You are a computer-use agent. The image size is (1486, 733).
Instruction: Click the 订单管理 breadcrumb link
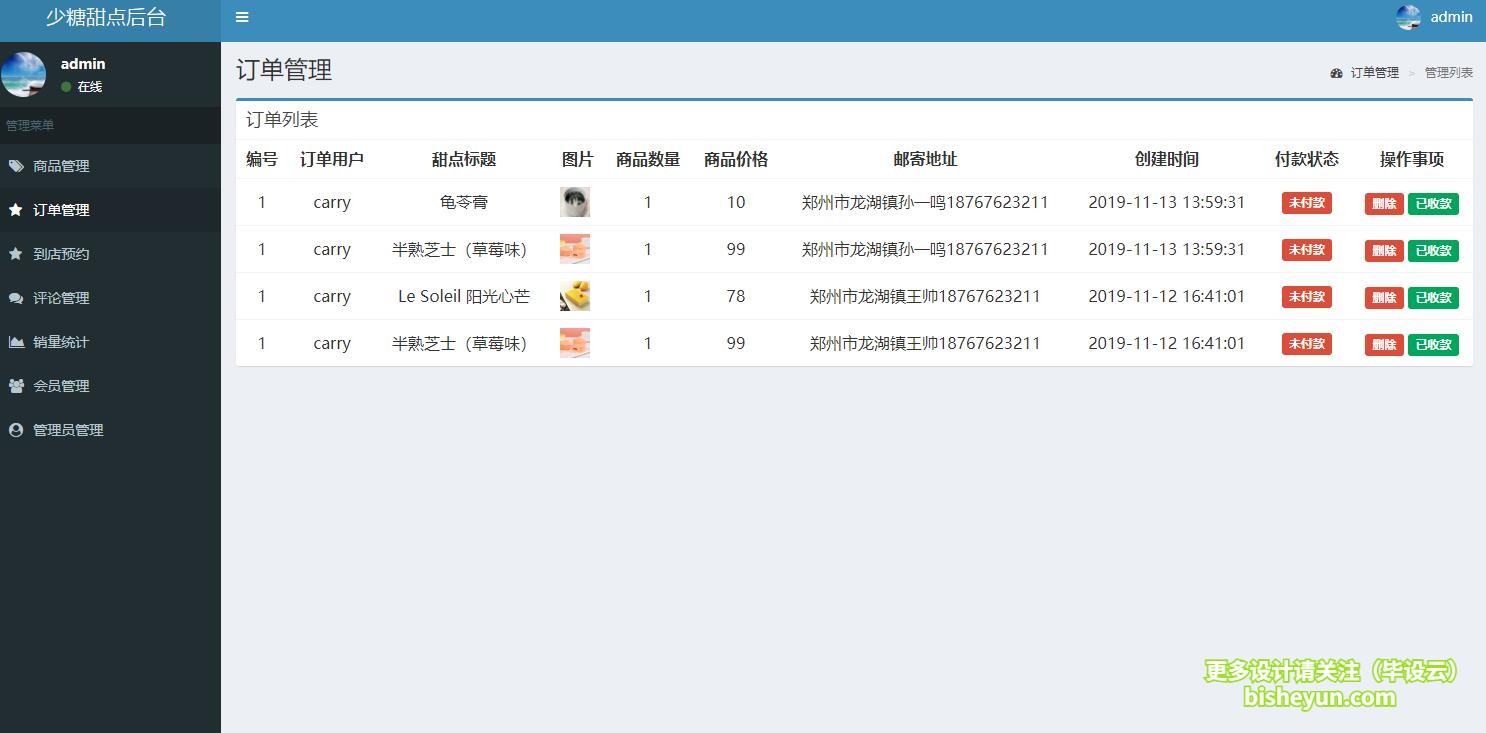(1374, 73)
